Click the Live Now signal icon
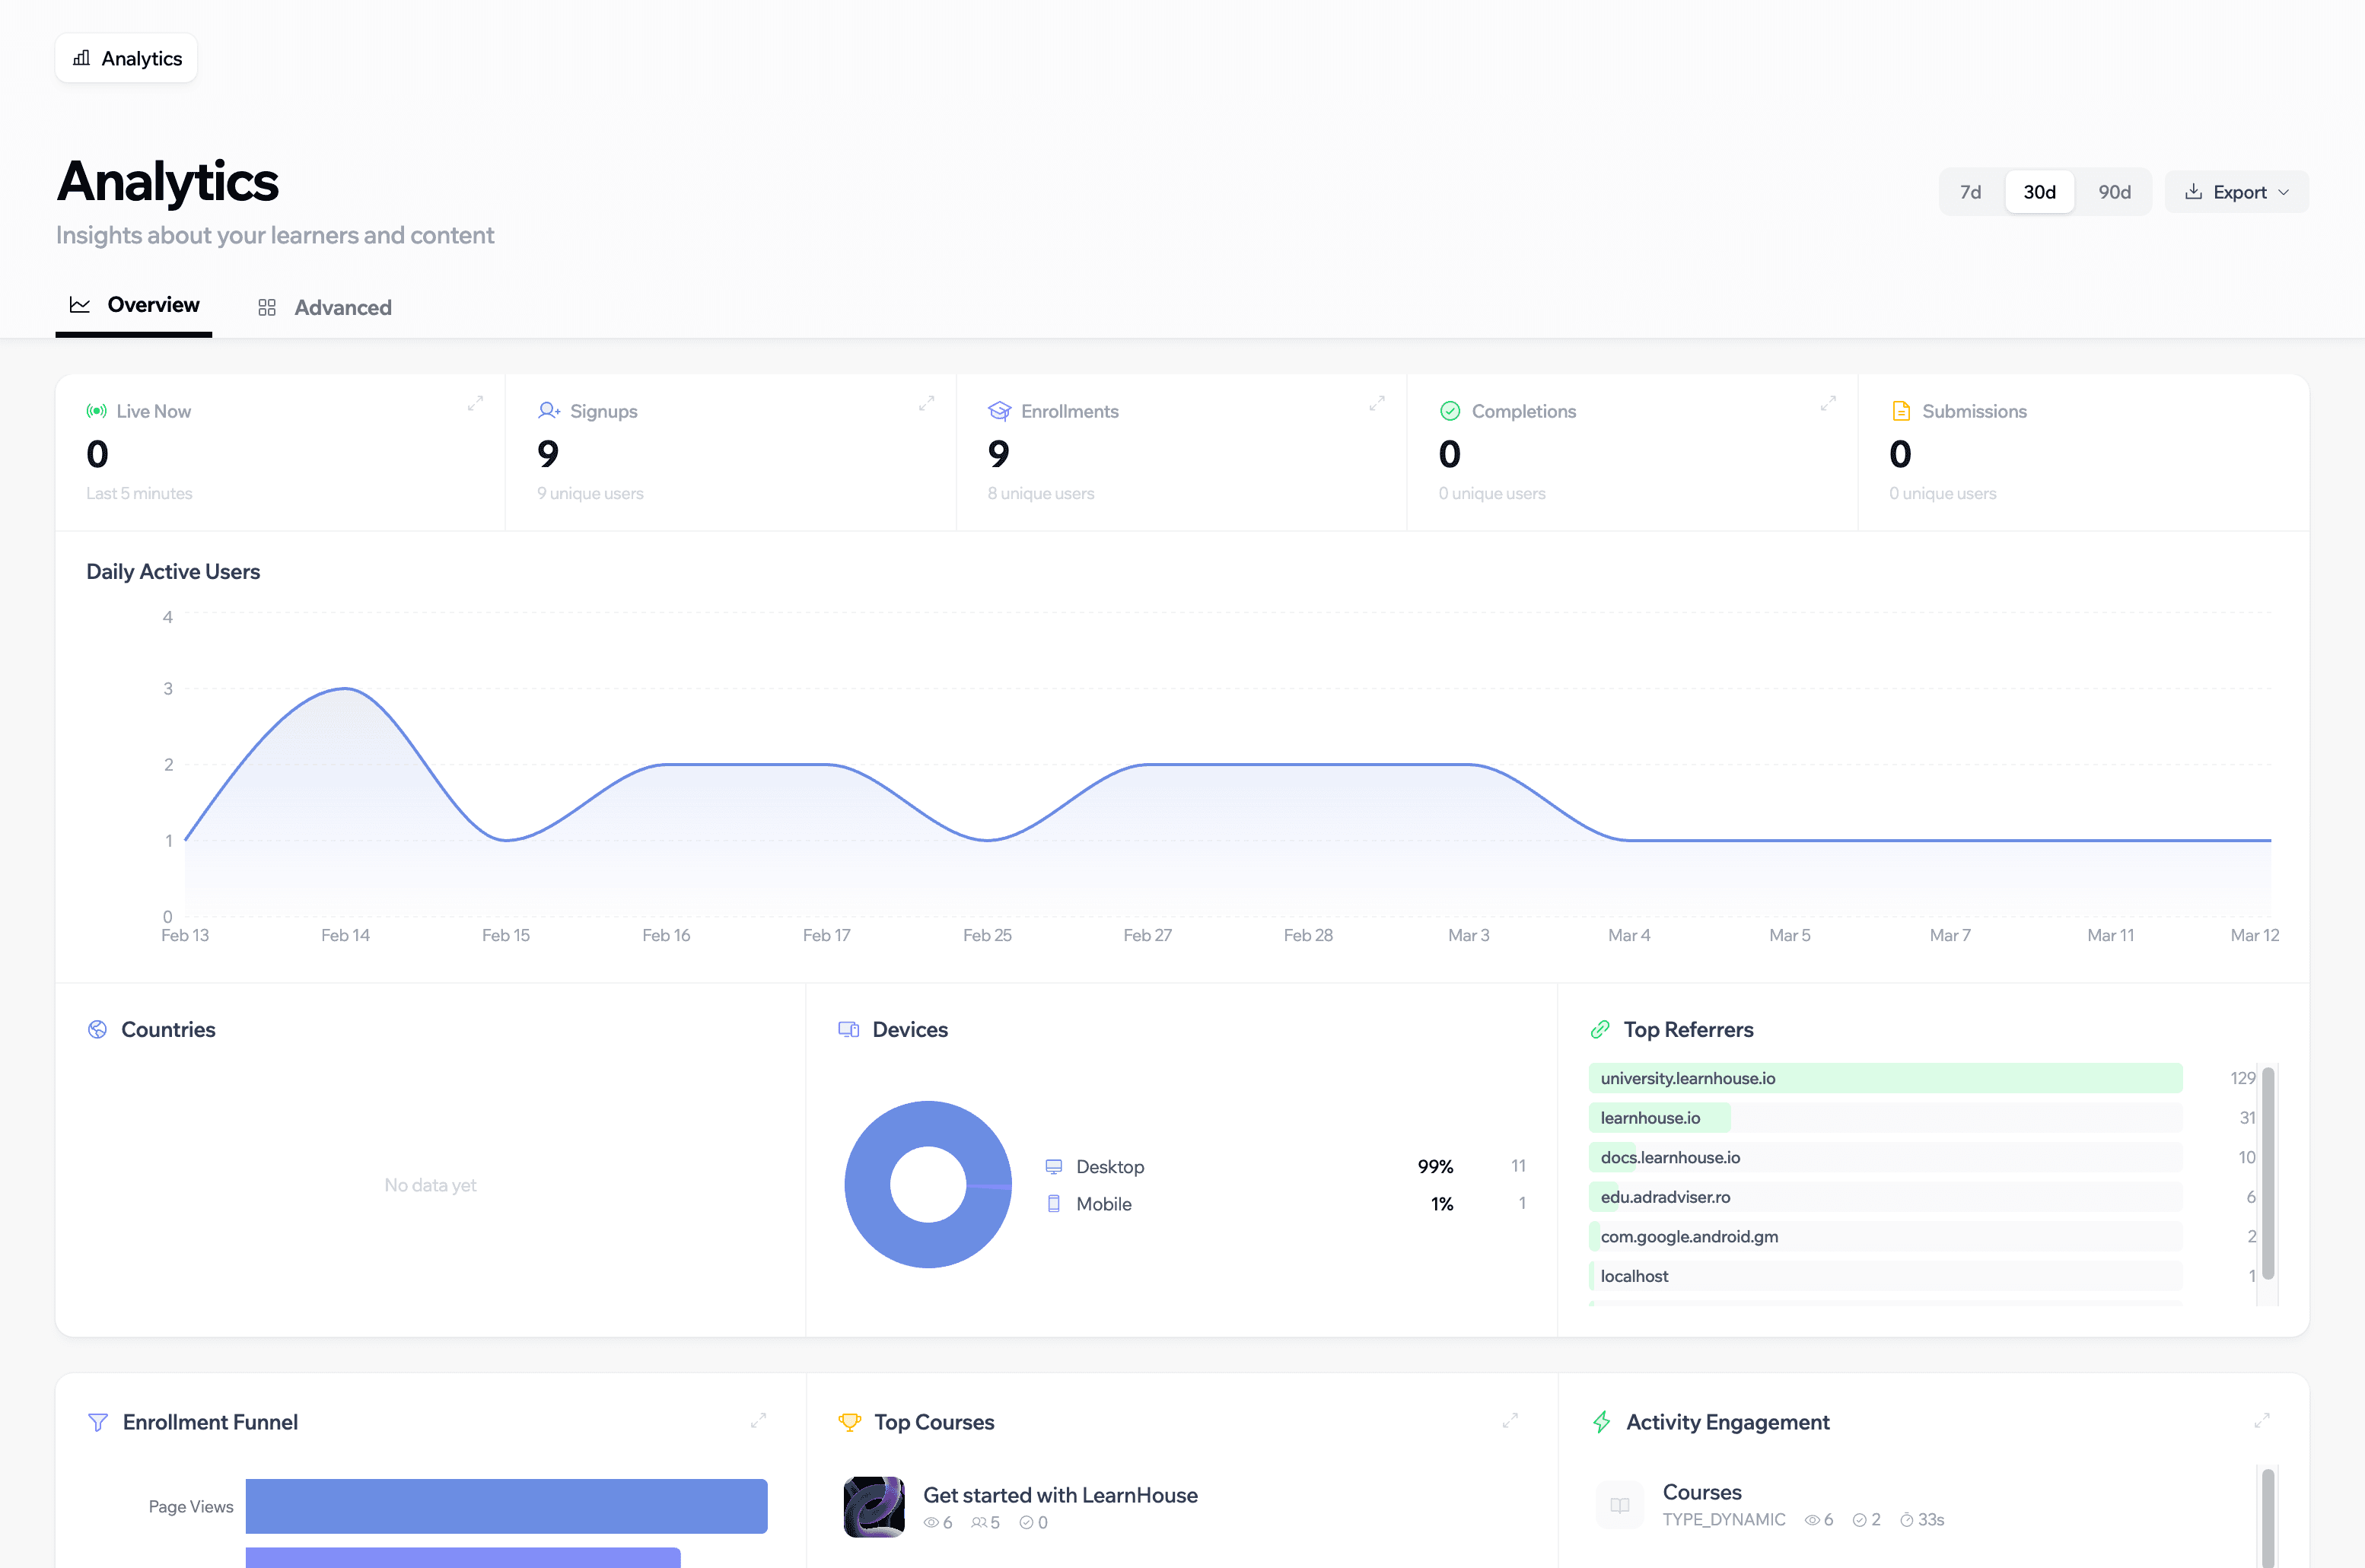Viewport: 2365px width, 1568px height. pos(96,410)
